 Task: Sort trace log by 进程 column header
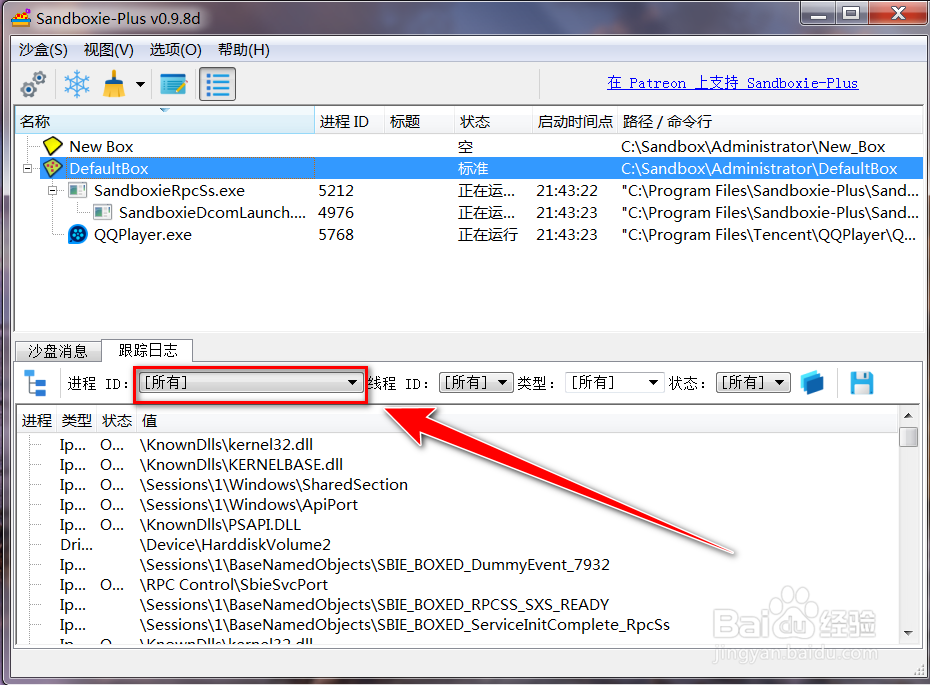pos(37,420)
